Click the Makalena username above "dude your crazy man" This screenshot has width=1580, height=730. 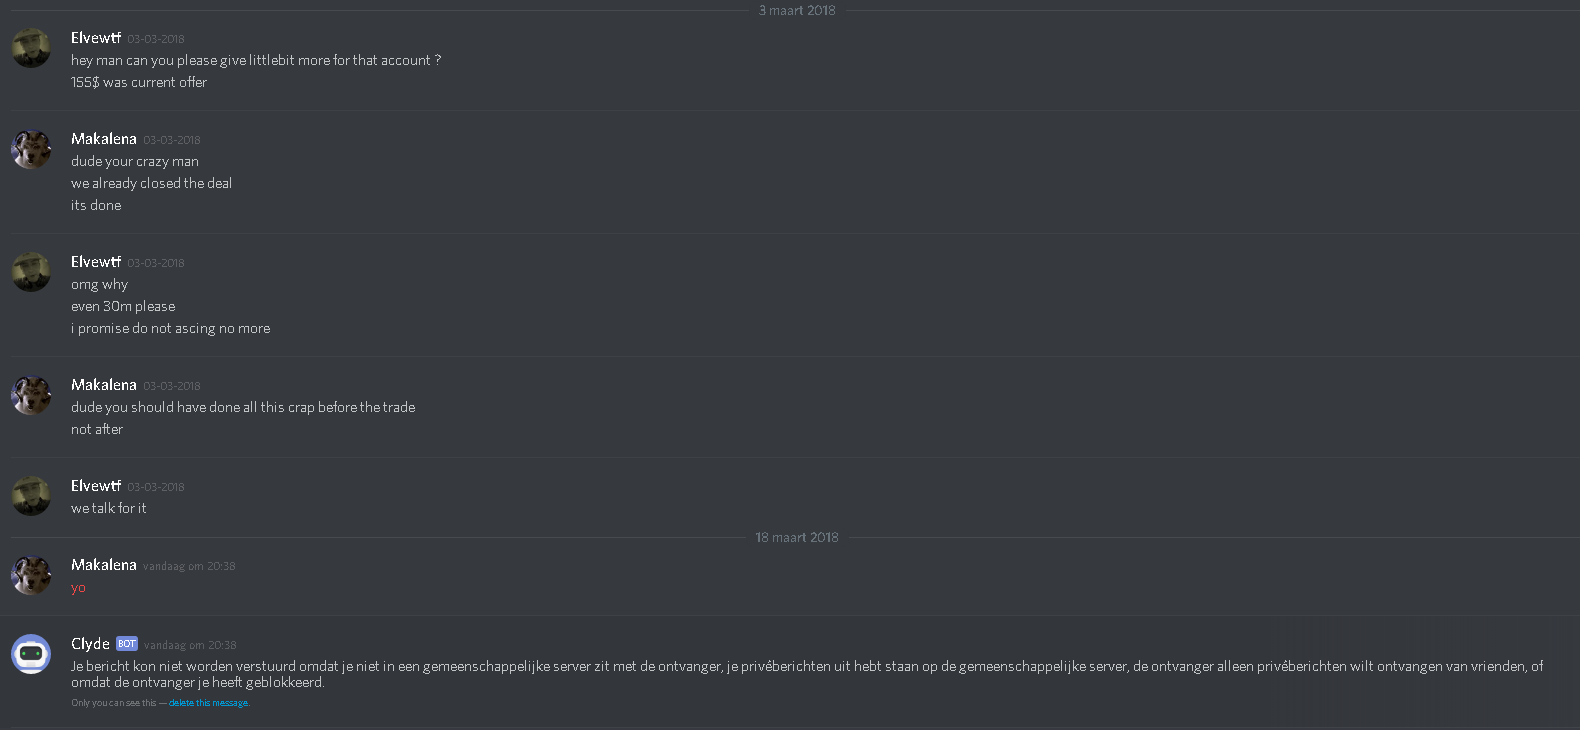point(104,139)
